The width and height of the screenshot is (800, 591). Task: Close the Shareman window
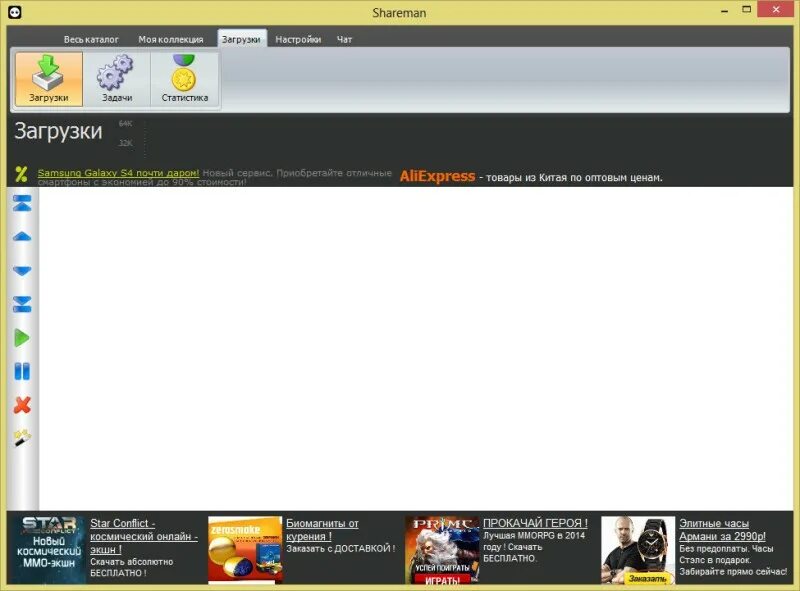tap(776, 10)
